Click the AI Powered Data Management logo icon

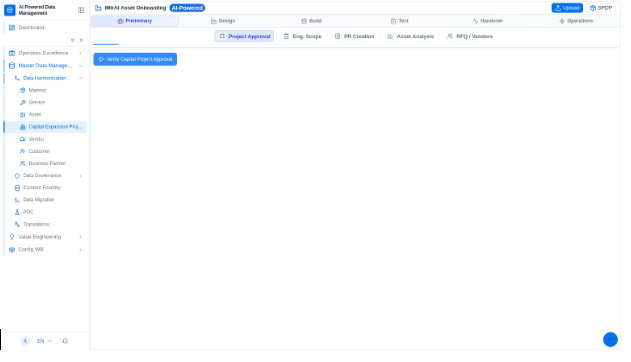point(10,10)
